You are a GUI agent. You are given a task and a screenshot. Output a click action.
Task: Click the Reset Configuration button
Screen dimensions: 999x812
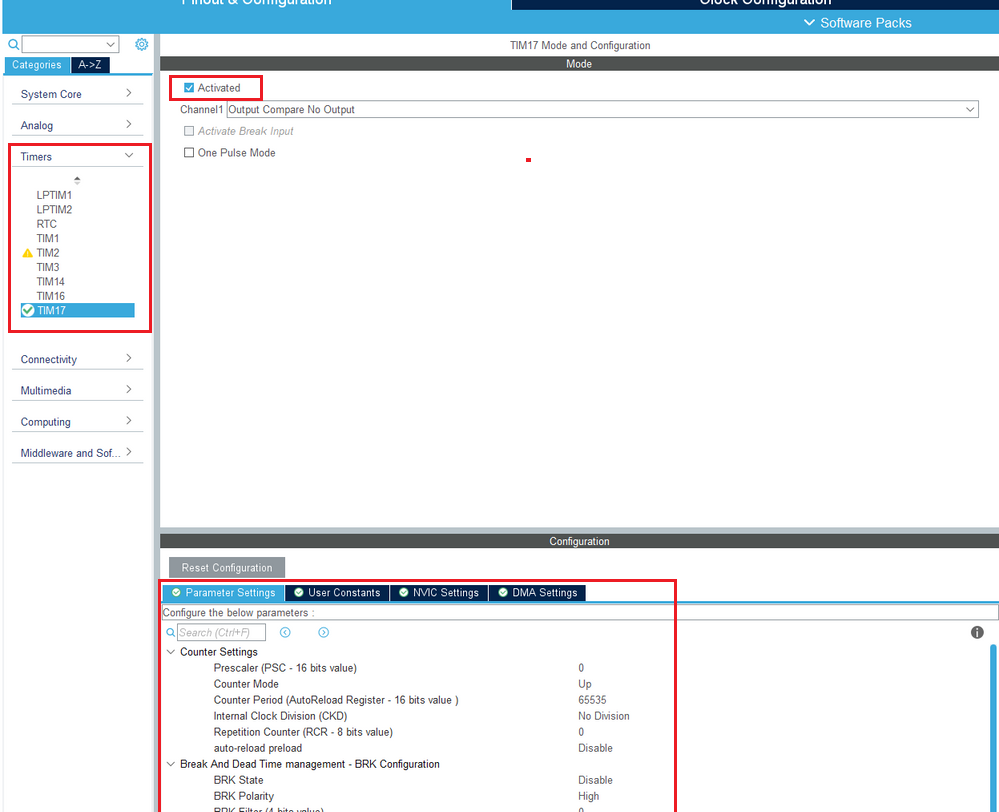(x=227, y=567)
